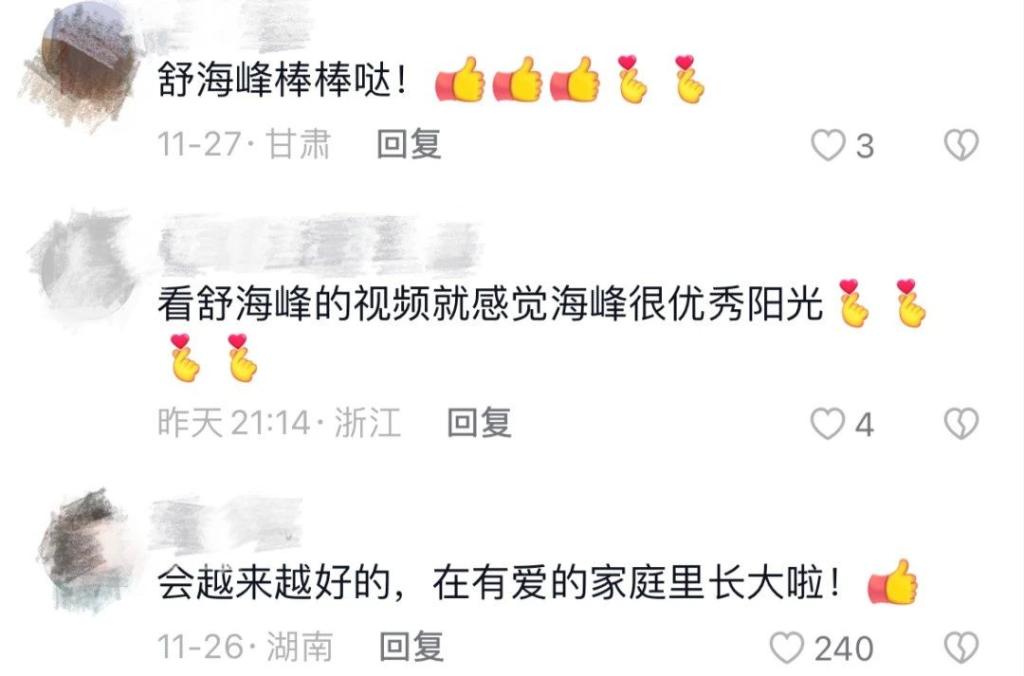Select comment text 看舒海峰的视频就感觉海峰很优秀阳光
Screen dimensions: 1024x676
tap(490, 305)
